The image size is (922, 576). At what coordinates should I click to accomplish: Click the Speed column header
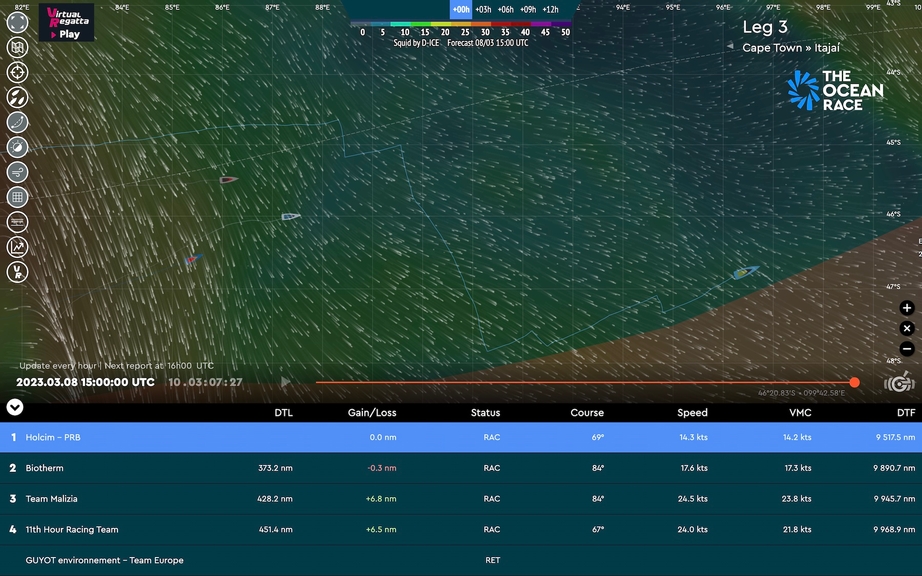tap(692, 413)
